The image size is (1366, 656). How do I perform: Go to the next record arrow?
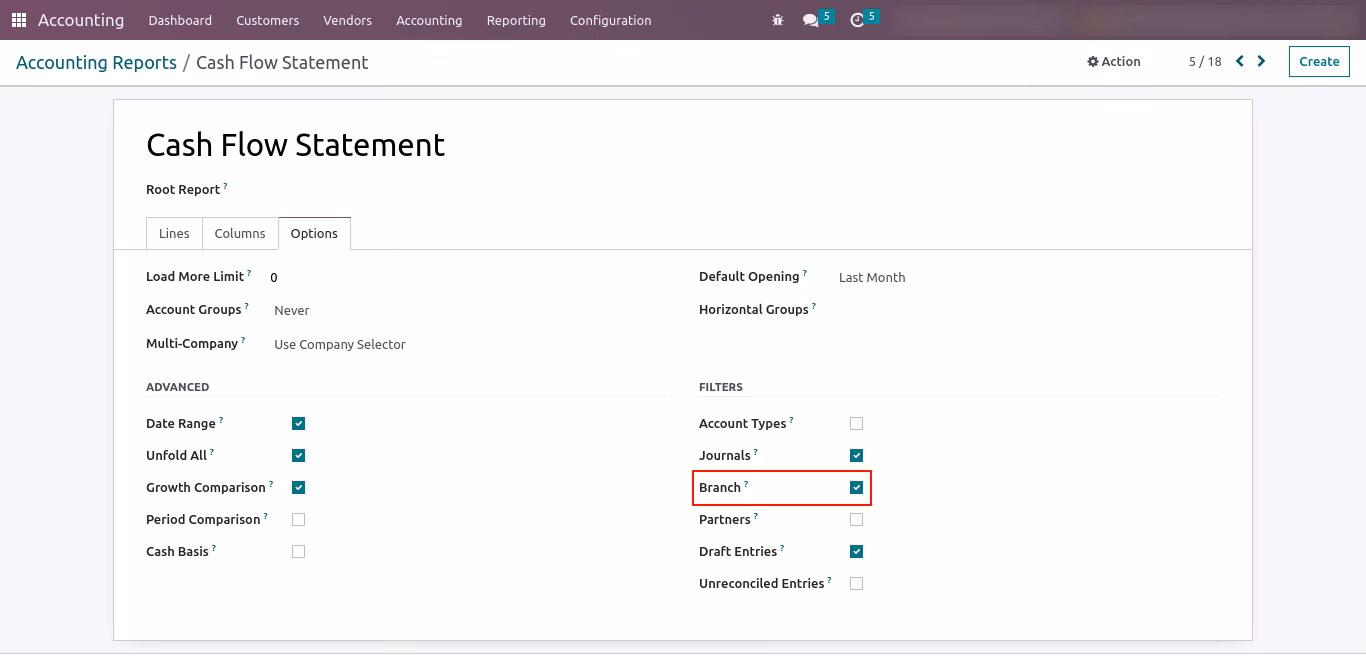click(x=1262, y=61)
